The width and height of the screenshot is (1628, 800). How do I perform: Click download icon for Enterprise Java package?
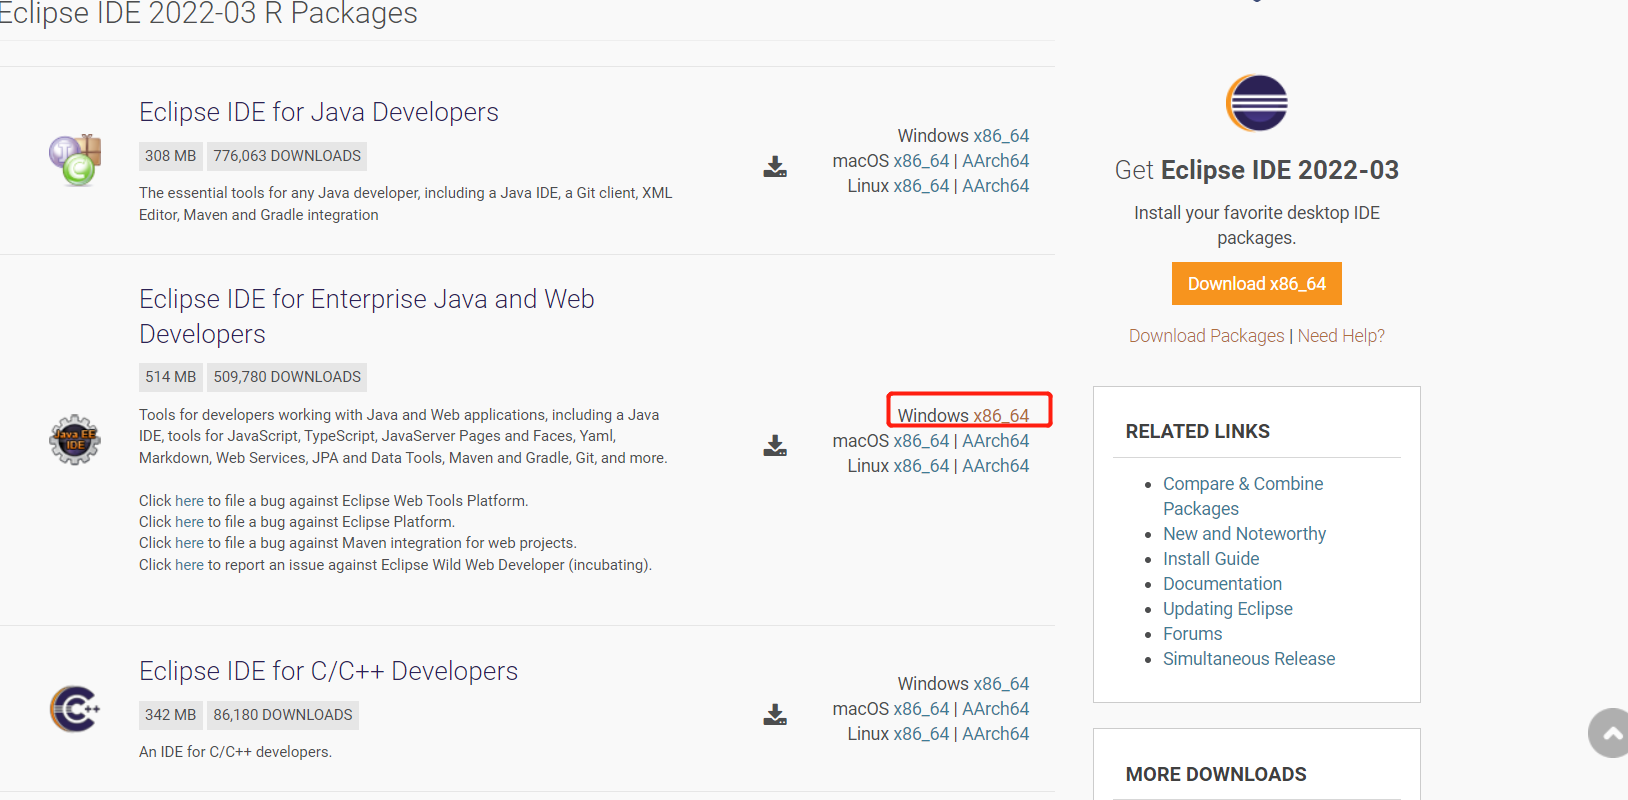775,446
